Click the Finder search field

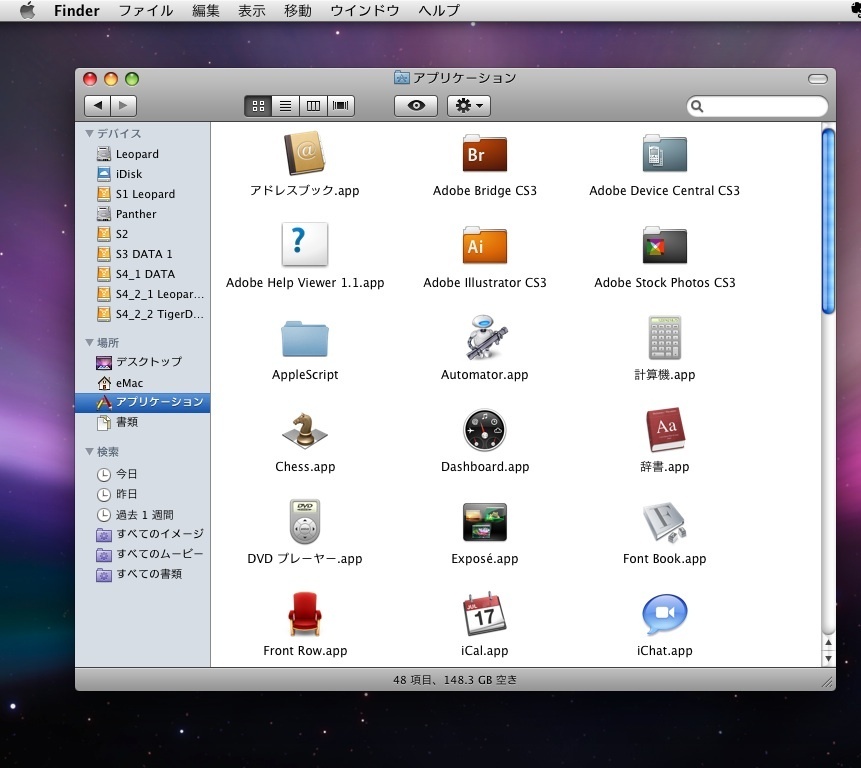click(x=764, y=106)
